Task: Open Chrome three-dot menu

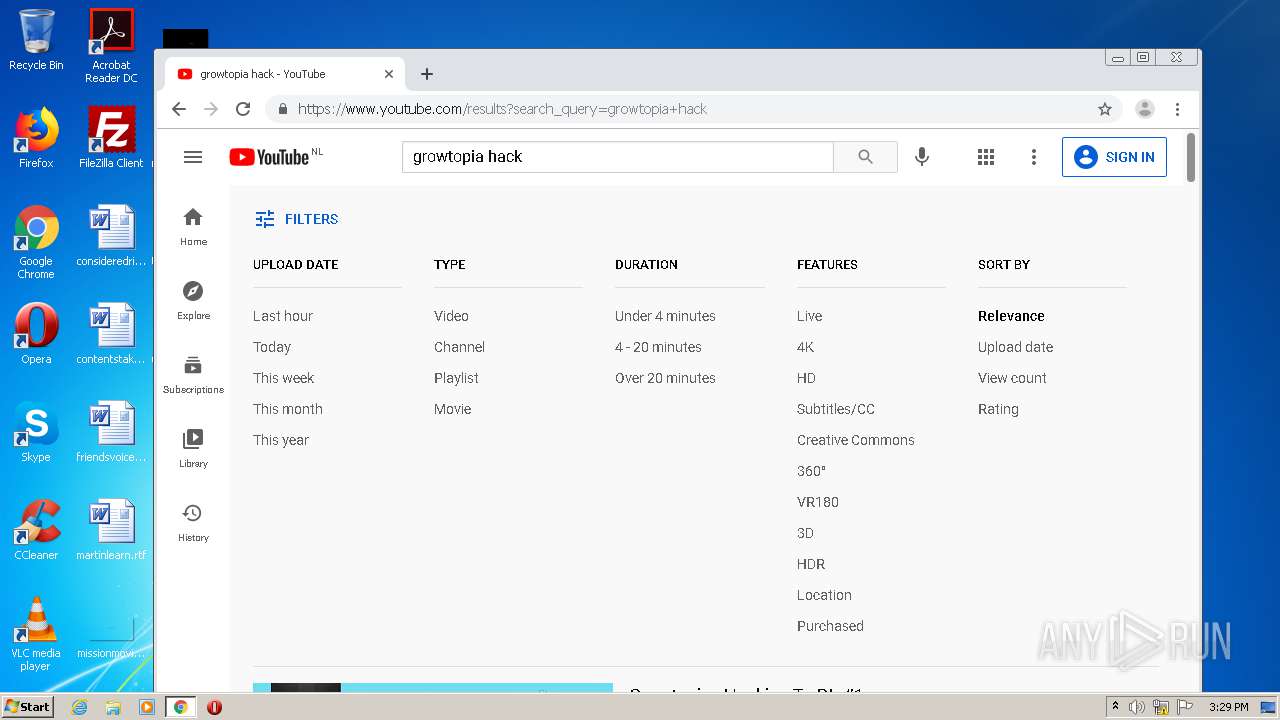Action: pos(1178,109)
